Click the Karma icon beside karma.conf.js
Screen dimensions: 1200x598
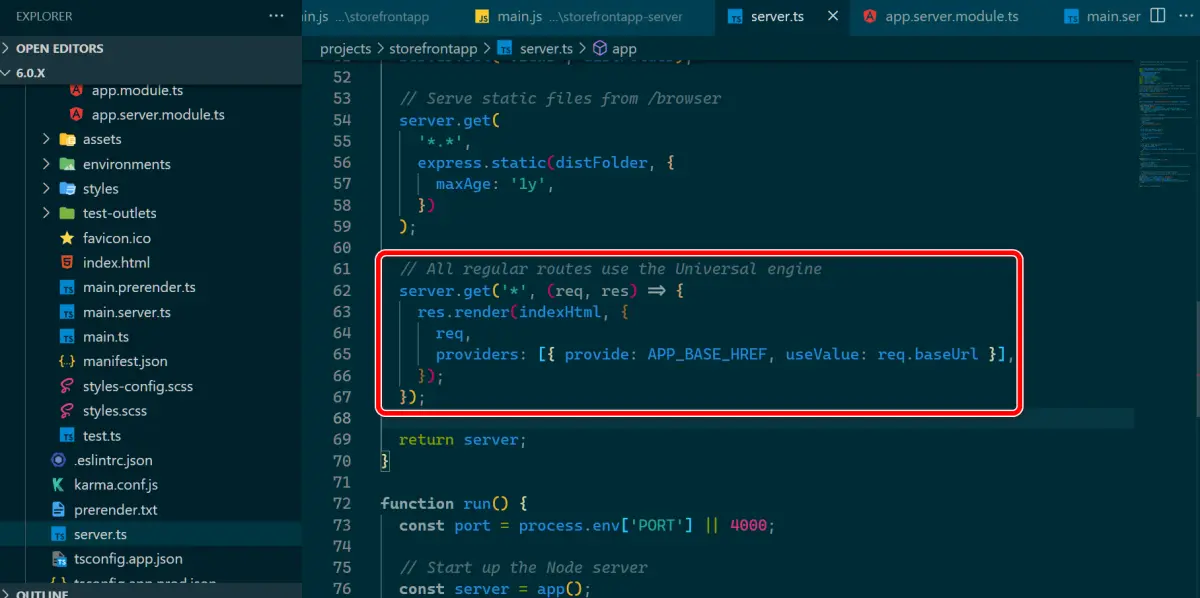tap(58, 485)
